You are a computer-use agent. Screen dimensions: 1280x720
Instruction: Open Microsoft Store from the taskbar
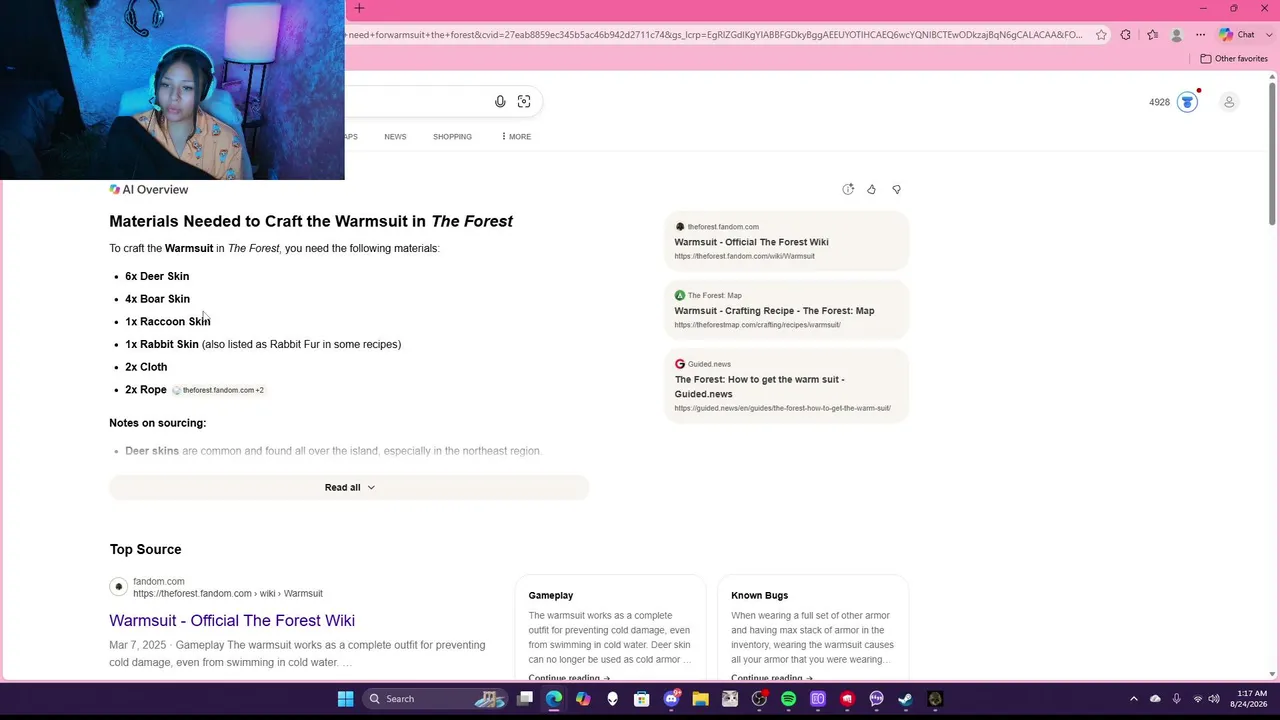tap(642, 699)
